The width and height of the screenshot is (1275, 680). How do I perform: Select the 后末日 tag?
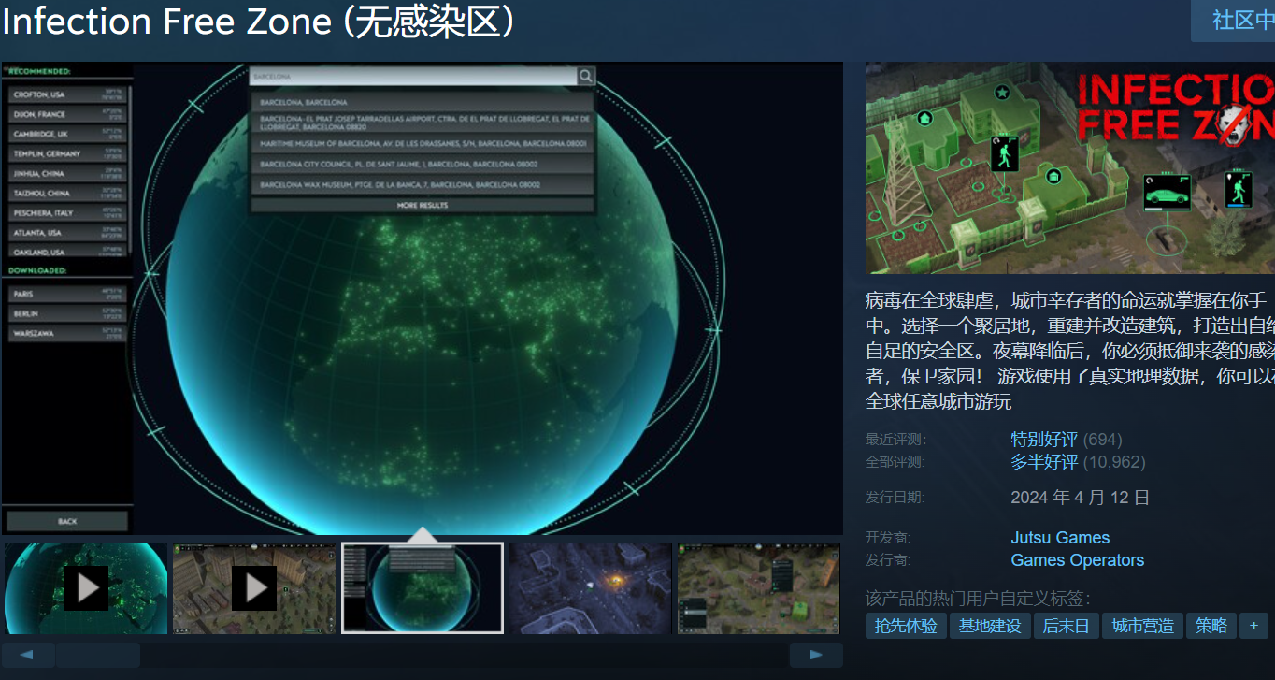click(1066, 626)
